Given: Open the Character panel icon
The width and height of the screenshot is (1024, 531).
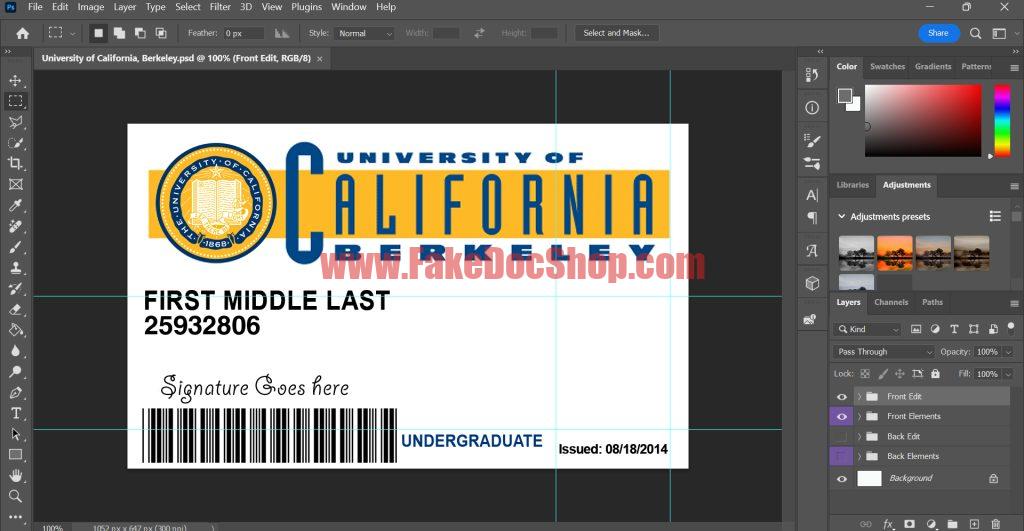Looking at the screenshot, I should tap(812, 195).
